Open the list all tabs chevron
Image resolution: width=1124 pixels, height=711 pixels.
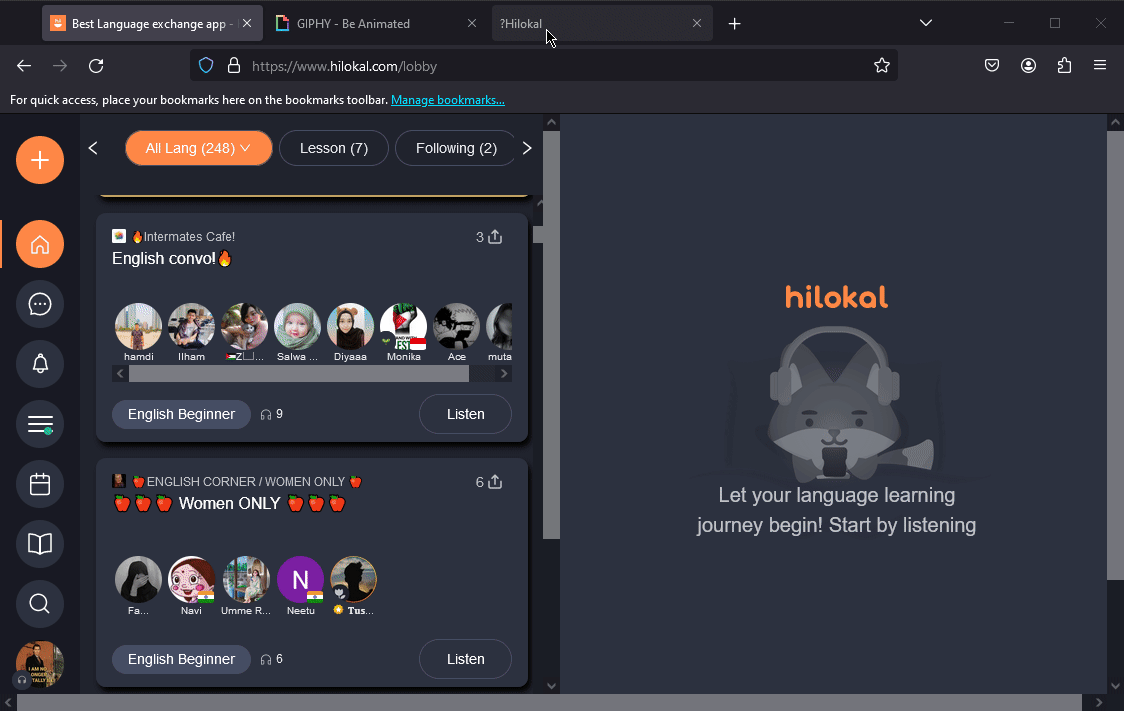click(926, 24)
